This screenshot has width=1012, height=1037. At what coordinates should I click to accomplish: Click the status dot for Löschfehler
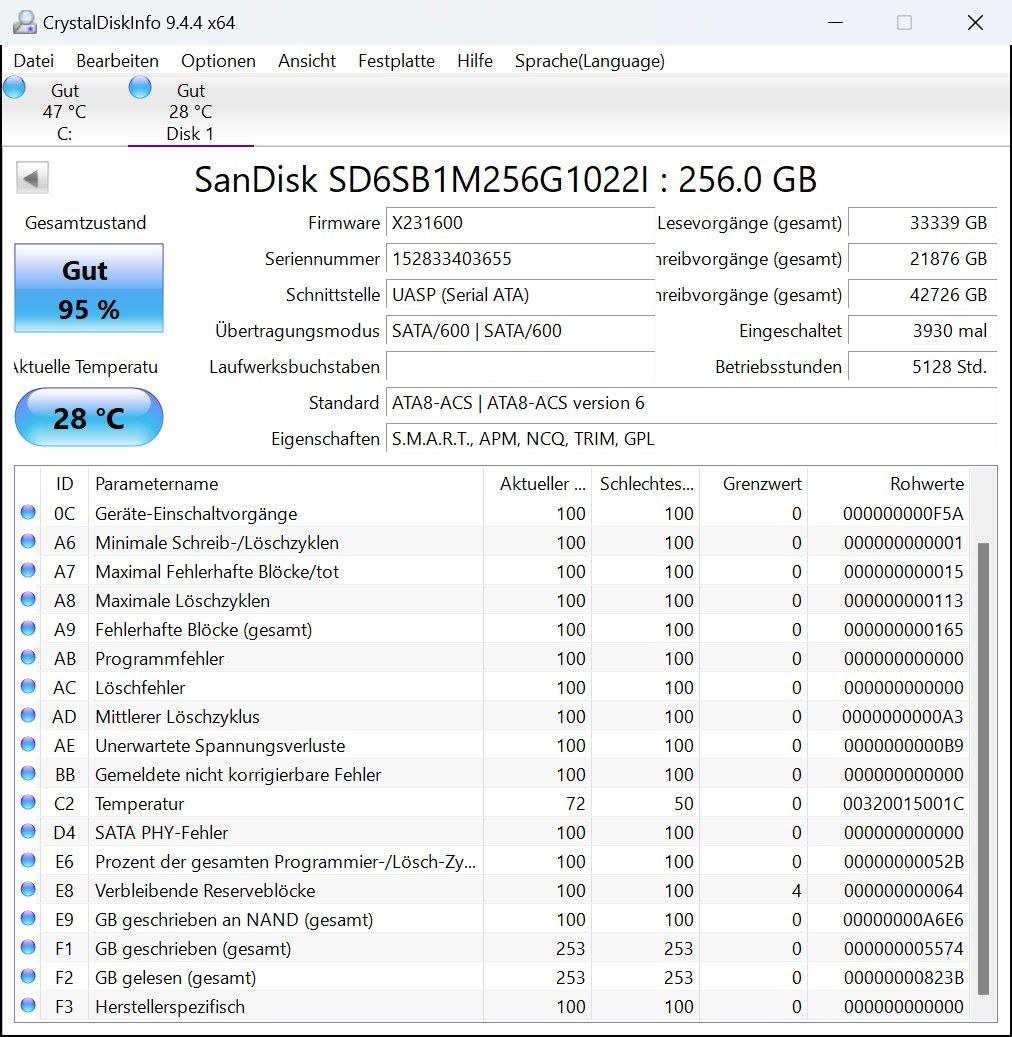(x=28, y=686)
